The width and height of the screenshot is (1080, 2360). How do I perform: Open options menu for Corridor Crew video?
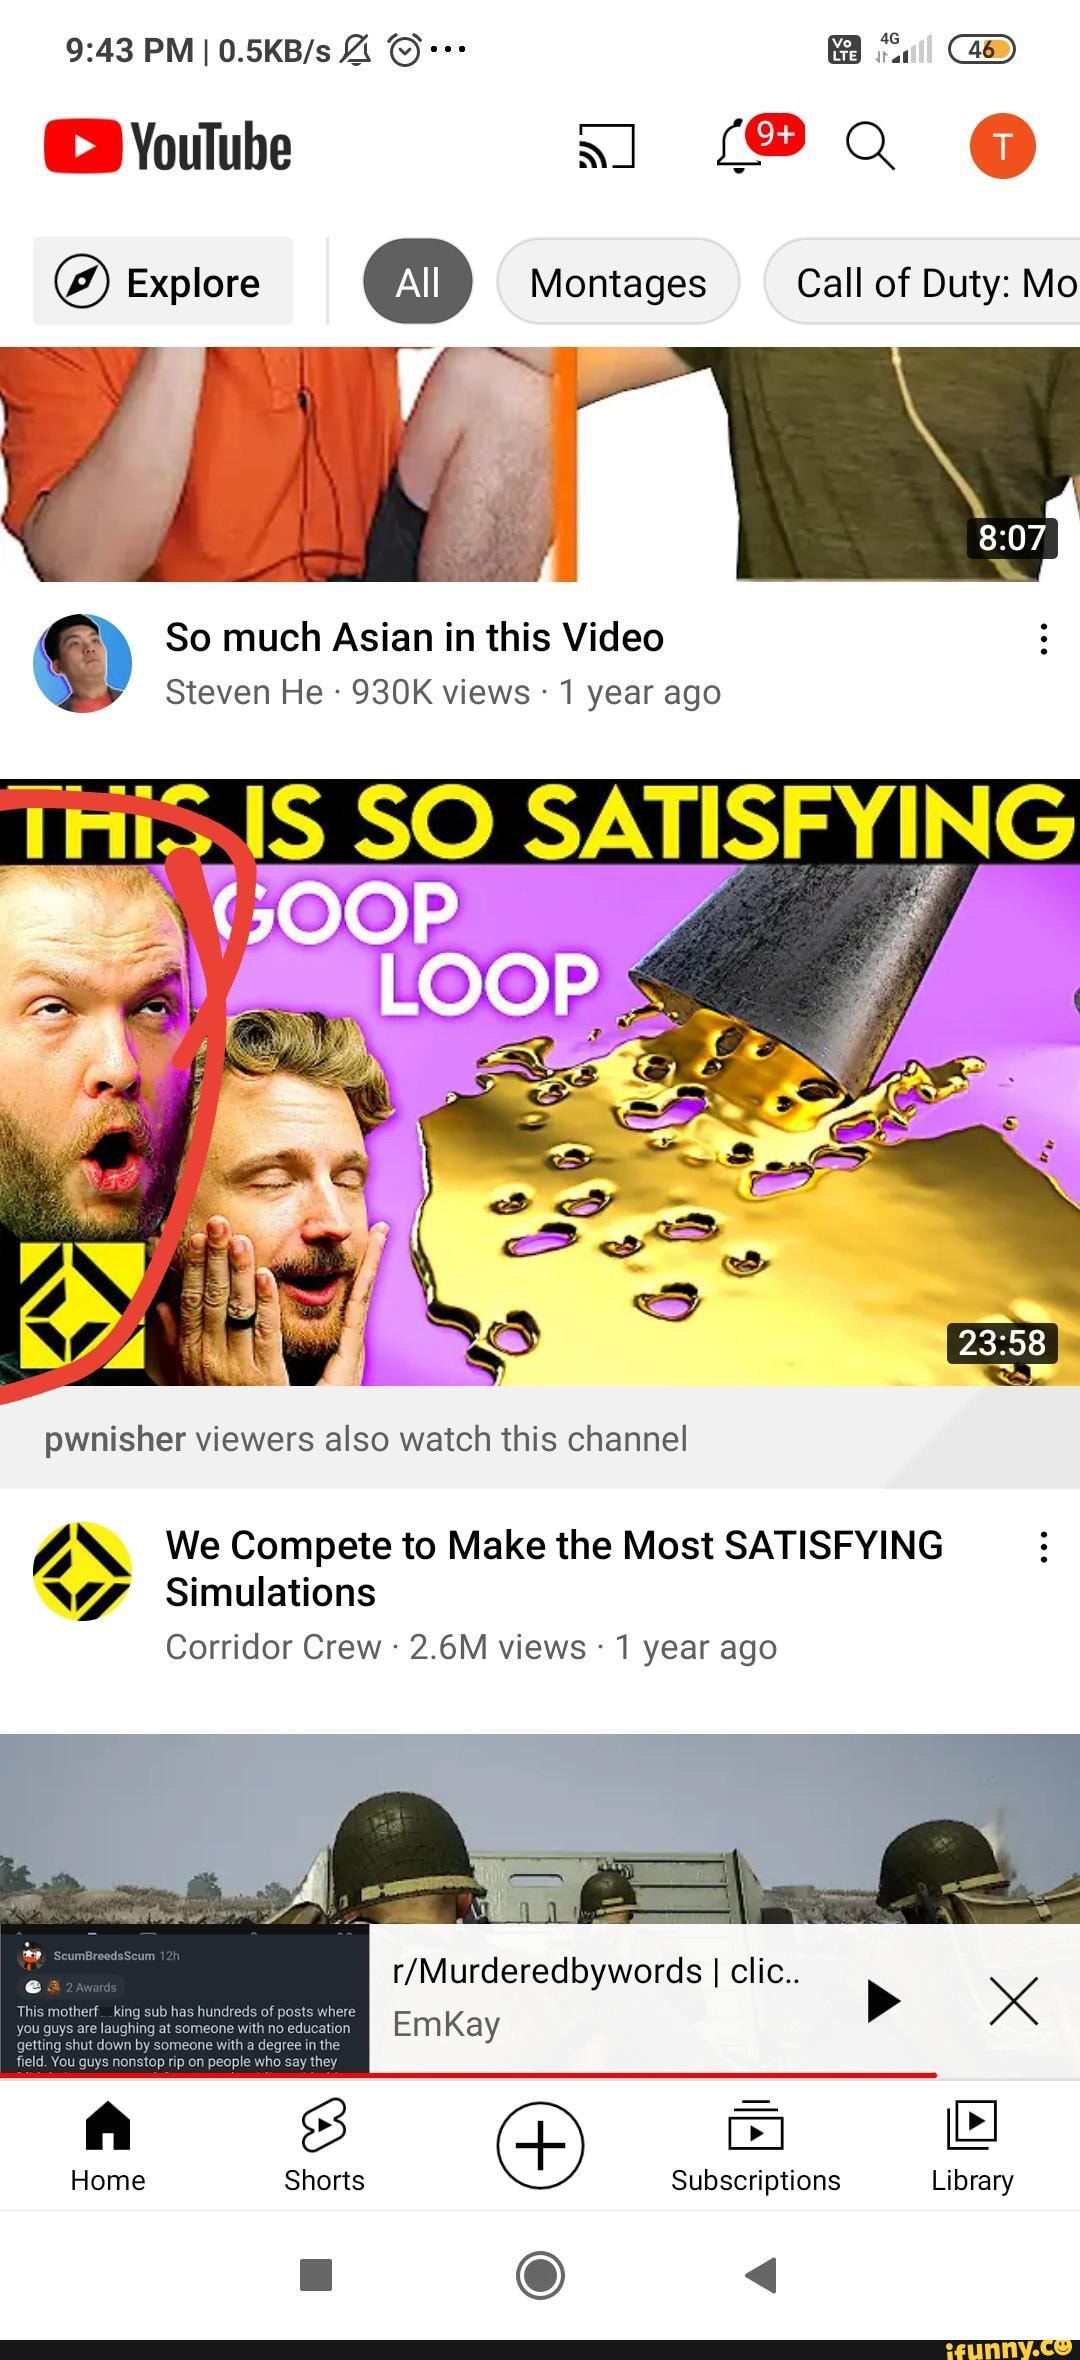(x=1043, y=1547)
